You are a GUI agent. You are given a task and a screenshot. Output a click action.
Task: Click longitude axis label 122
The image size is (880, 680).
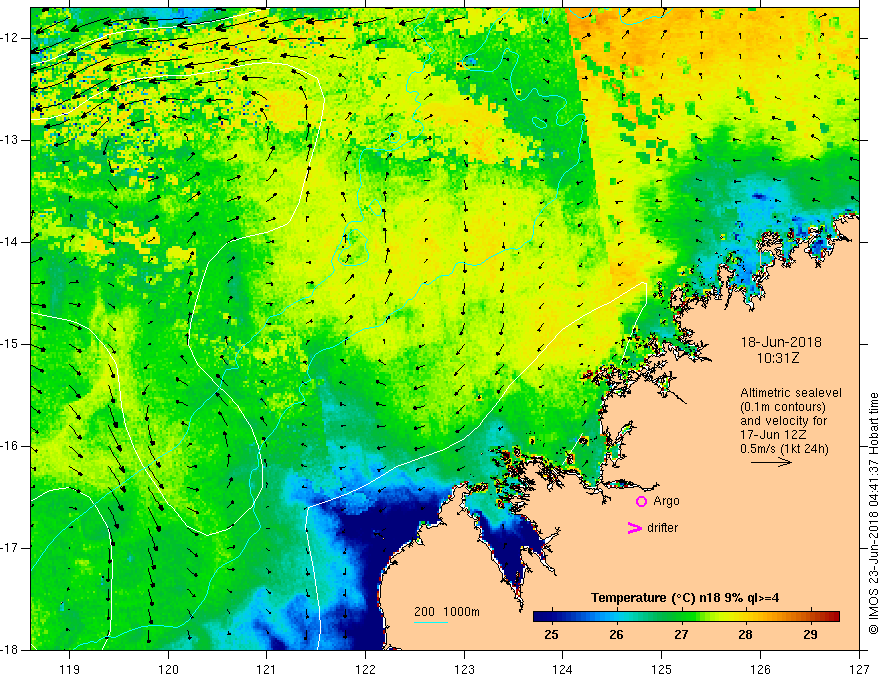(x=365, y=669)
